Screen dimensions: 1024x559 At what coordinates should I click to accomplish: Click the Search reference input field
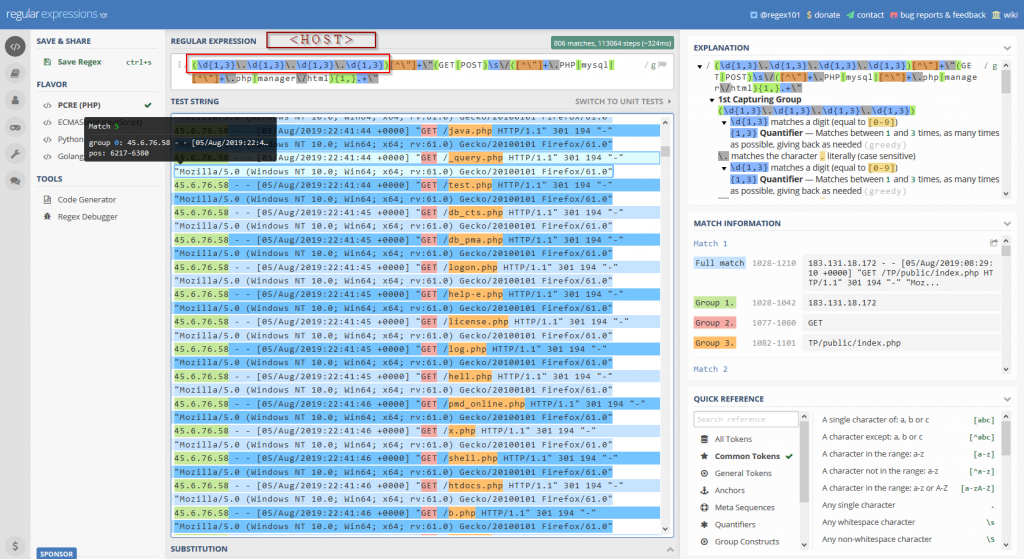point(746,419)
